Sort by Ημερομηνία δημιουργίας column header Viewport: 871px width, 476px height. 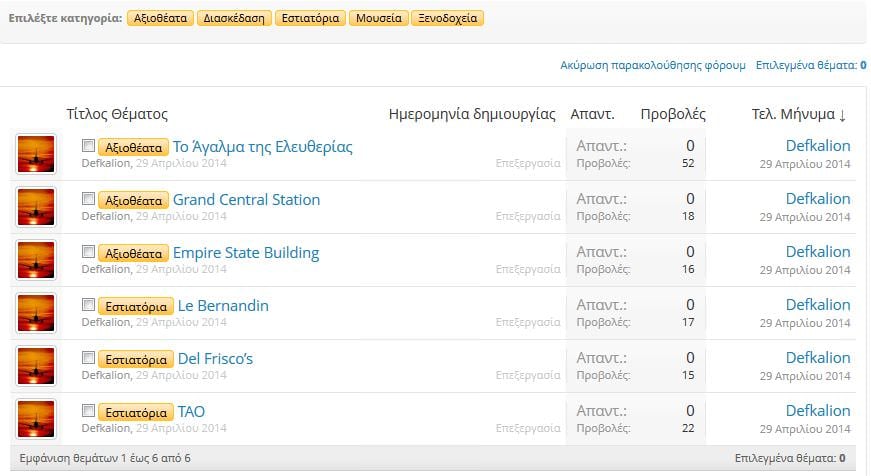click(471, 114)
